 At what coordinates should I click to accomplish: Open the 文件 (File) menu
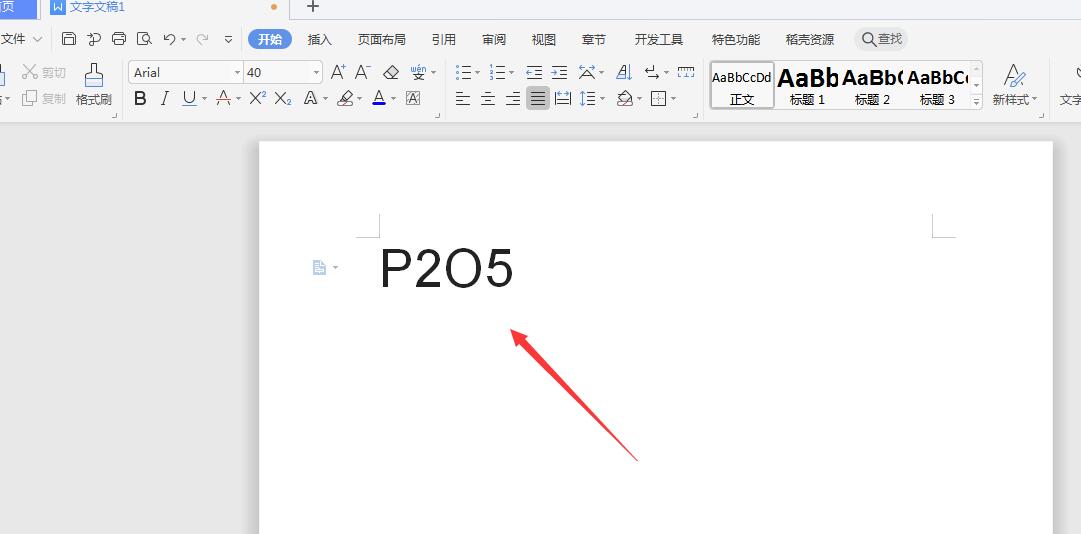21,39
